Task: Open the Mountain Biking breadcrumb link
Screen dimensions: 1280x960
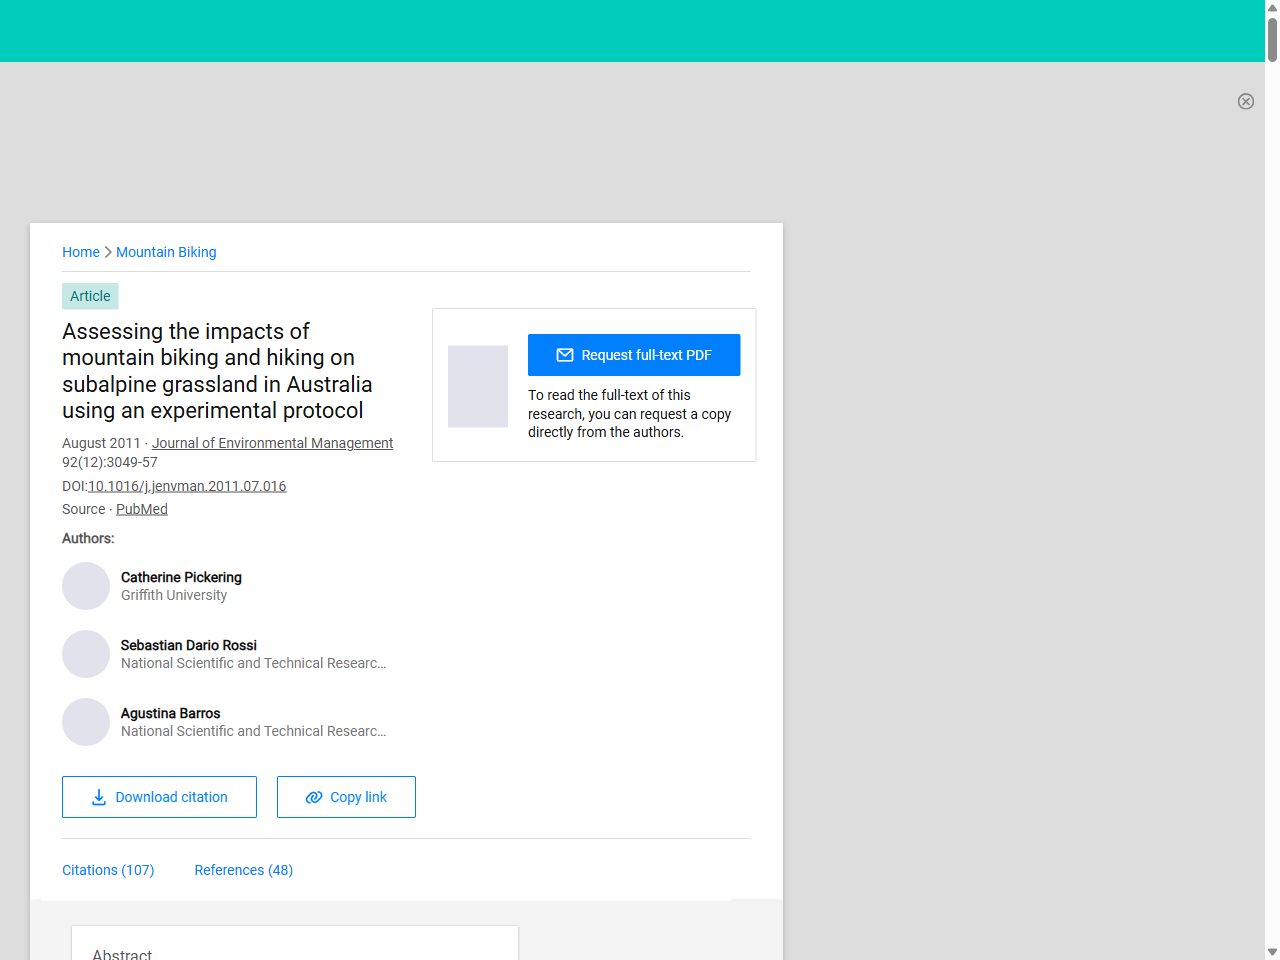Action: [x=166, y=252]
